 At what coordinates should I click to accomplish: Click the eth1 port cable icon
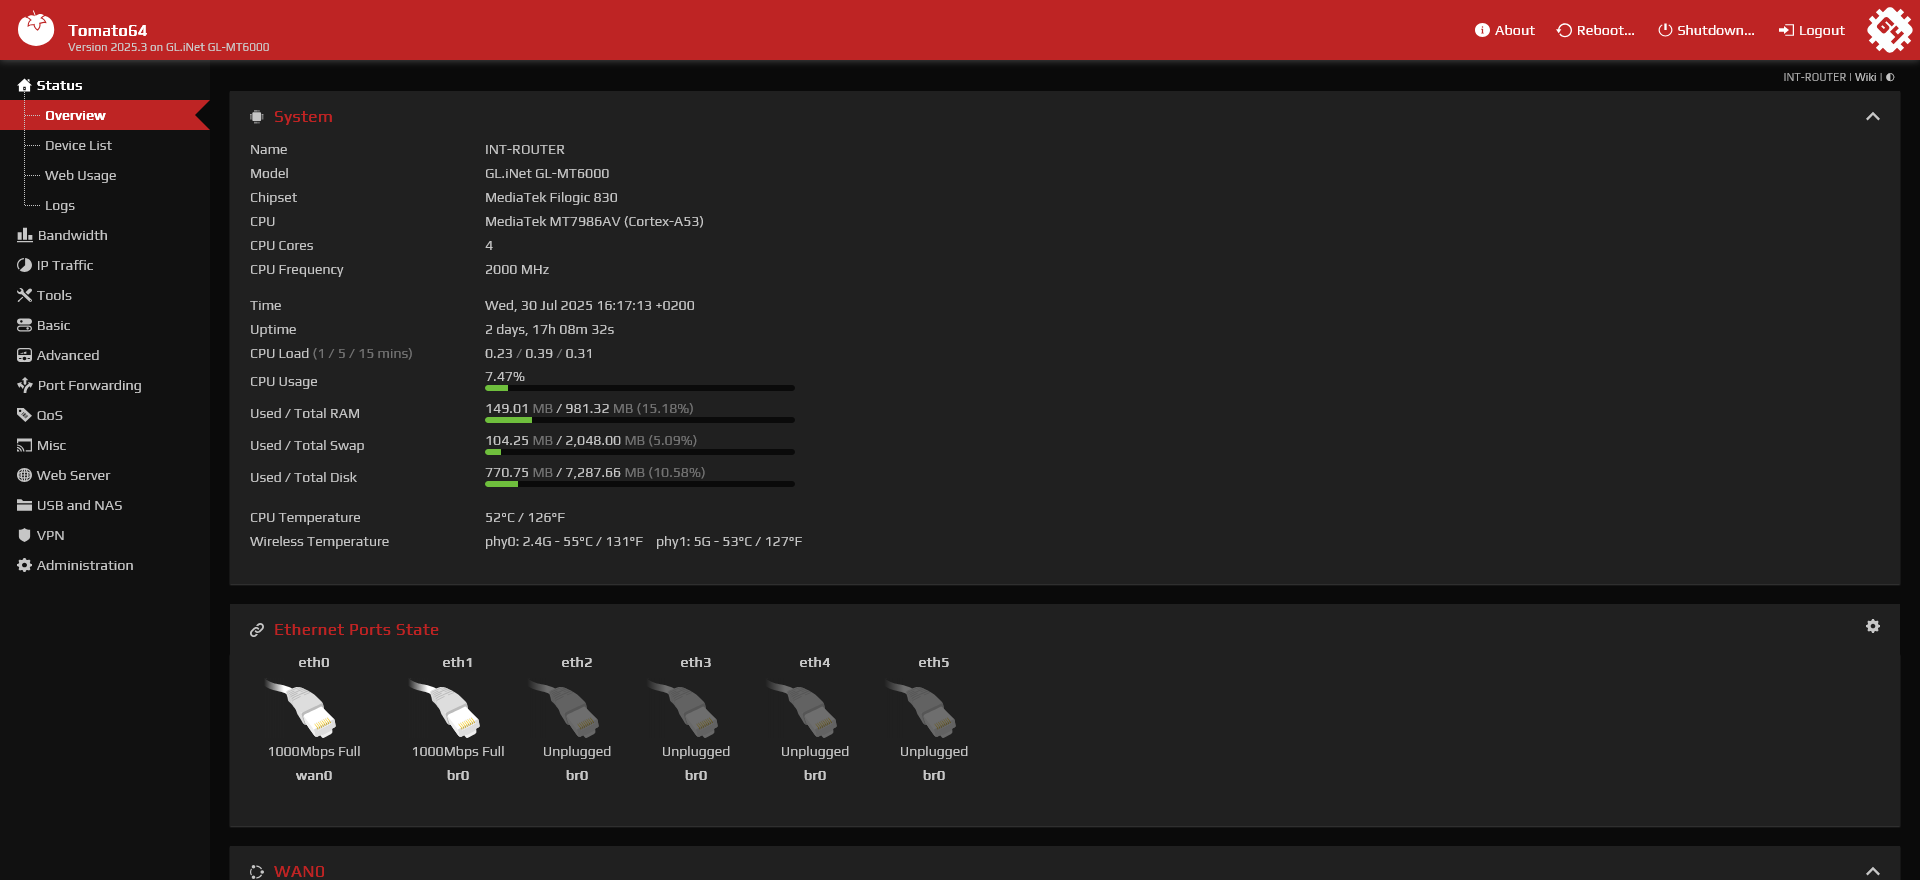[445, 708]
